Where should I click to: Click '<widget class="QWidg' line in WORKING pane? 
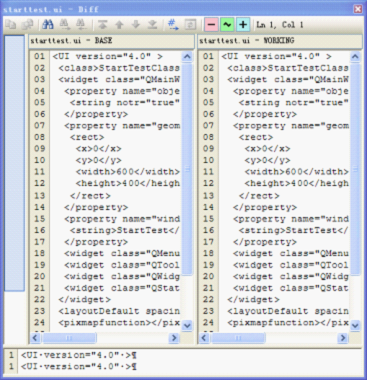291,276
